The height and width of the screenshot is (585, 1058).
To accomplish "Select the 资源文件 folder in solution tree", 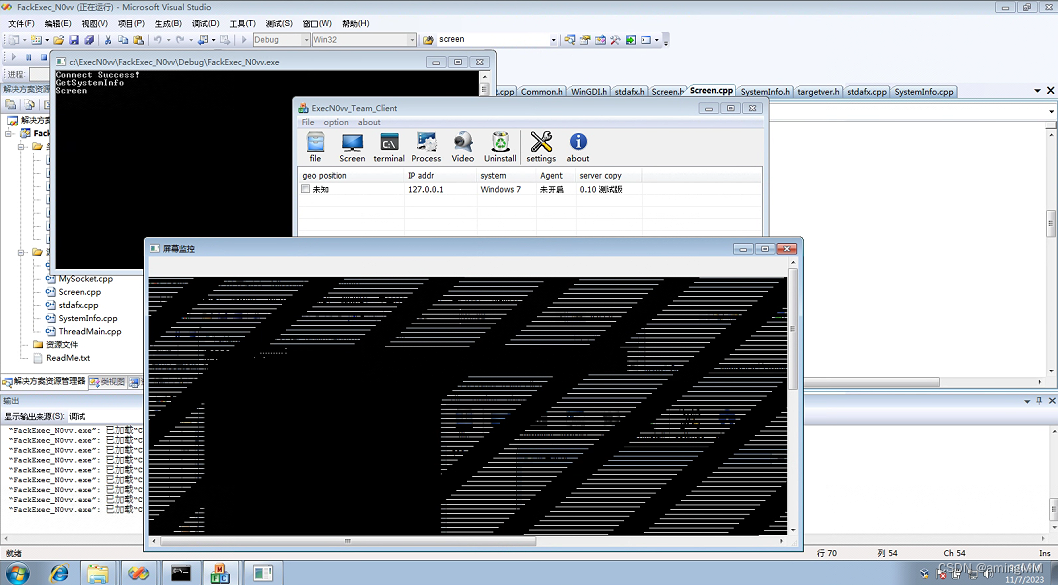I will pos(61,345).
